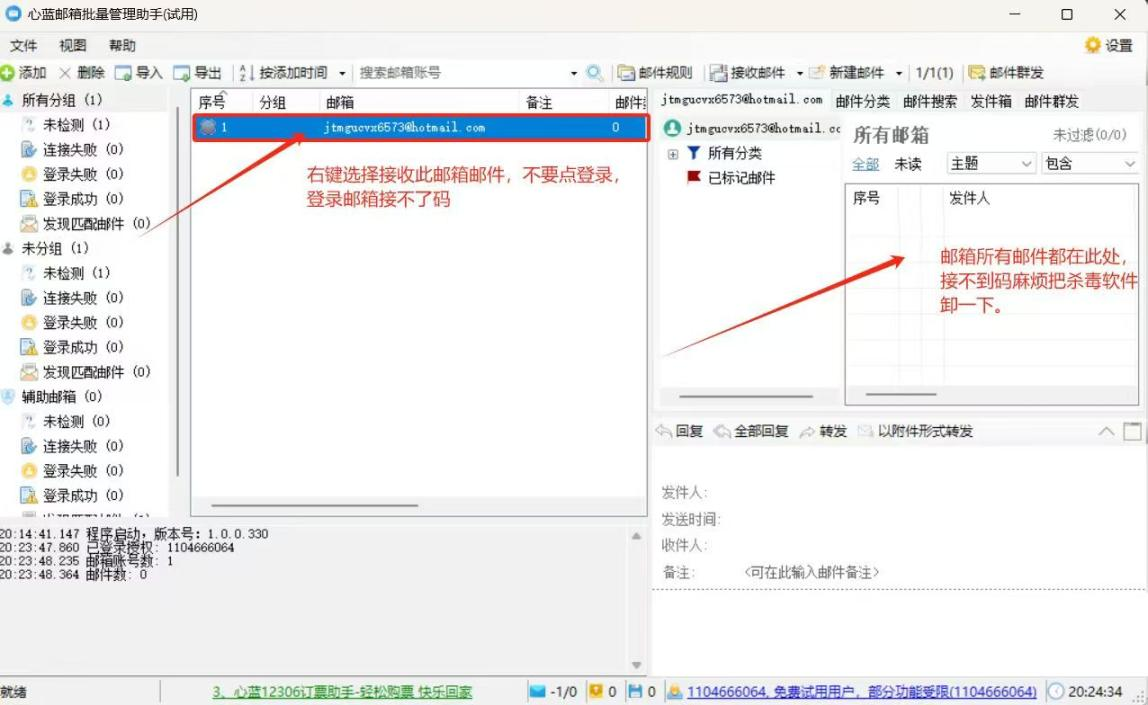This screenshot has width=1148, height=705.
Task: Click the save disk status icon
Action: click(636, 691)
